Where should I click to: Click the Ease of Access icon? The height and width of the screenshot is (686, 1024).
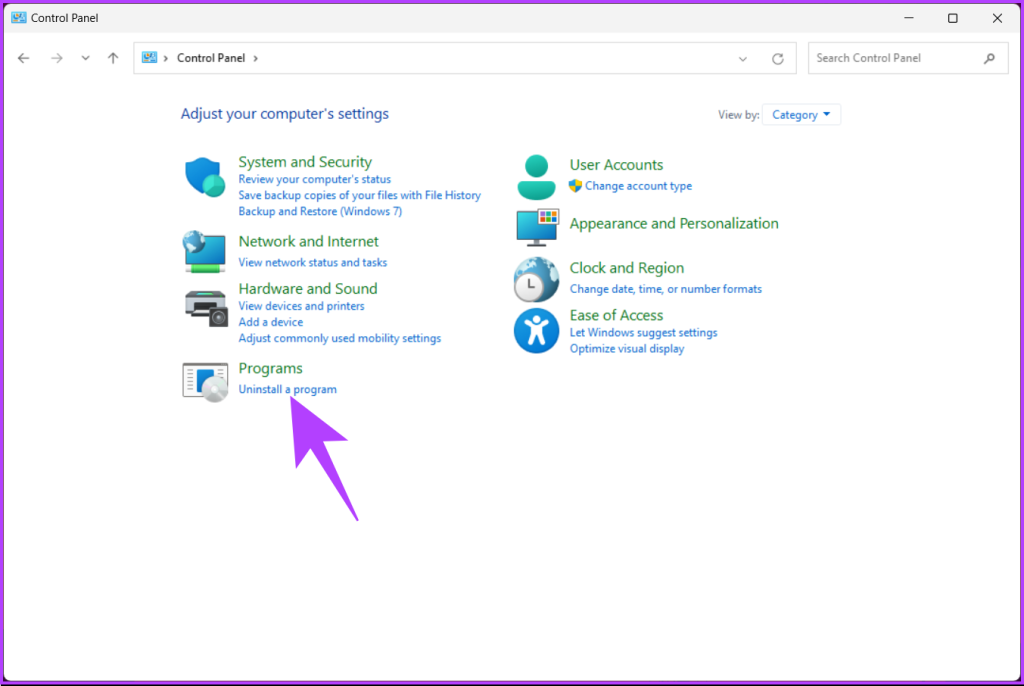tap(536, 331)
